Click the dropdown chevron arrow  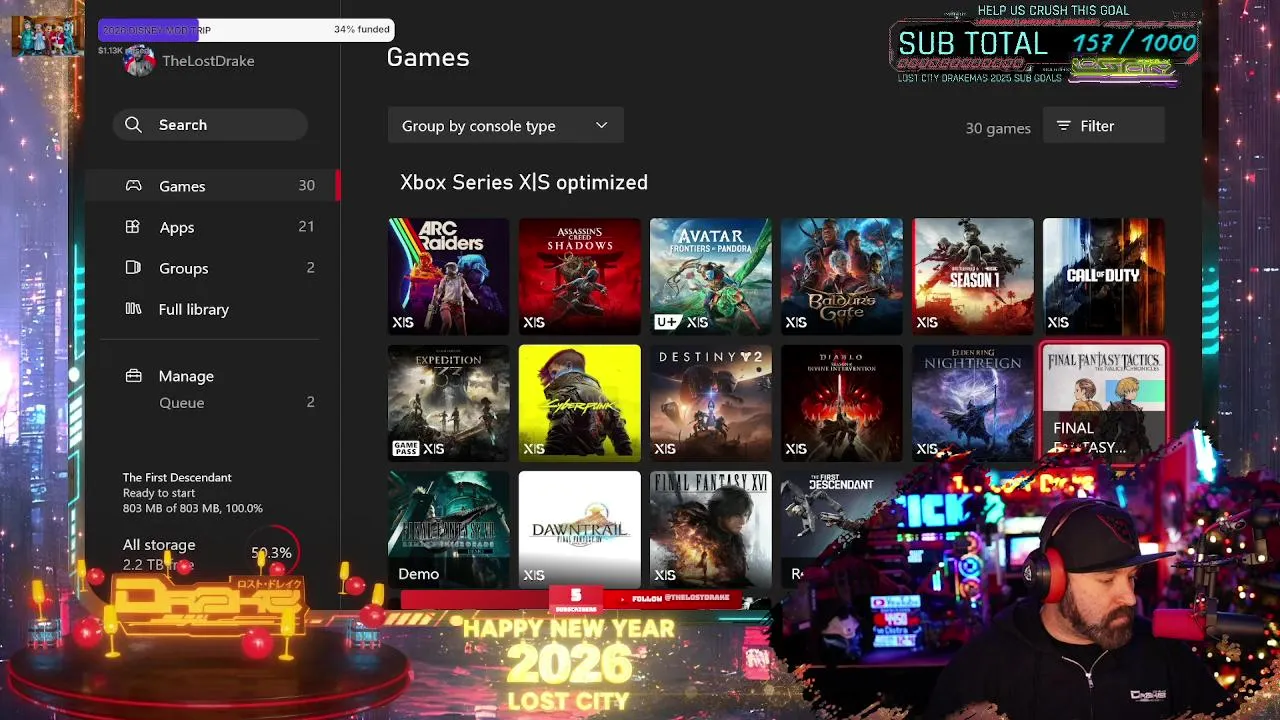(601, 126)
